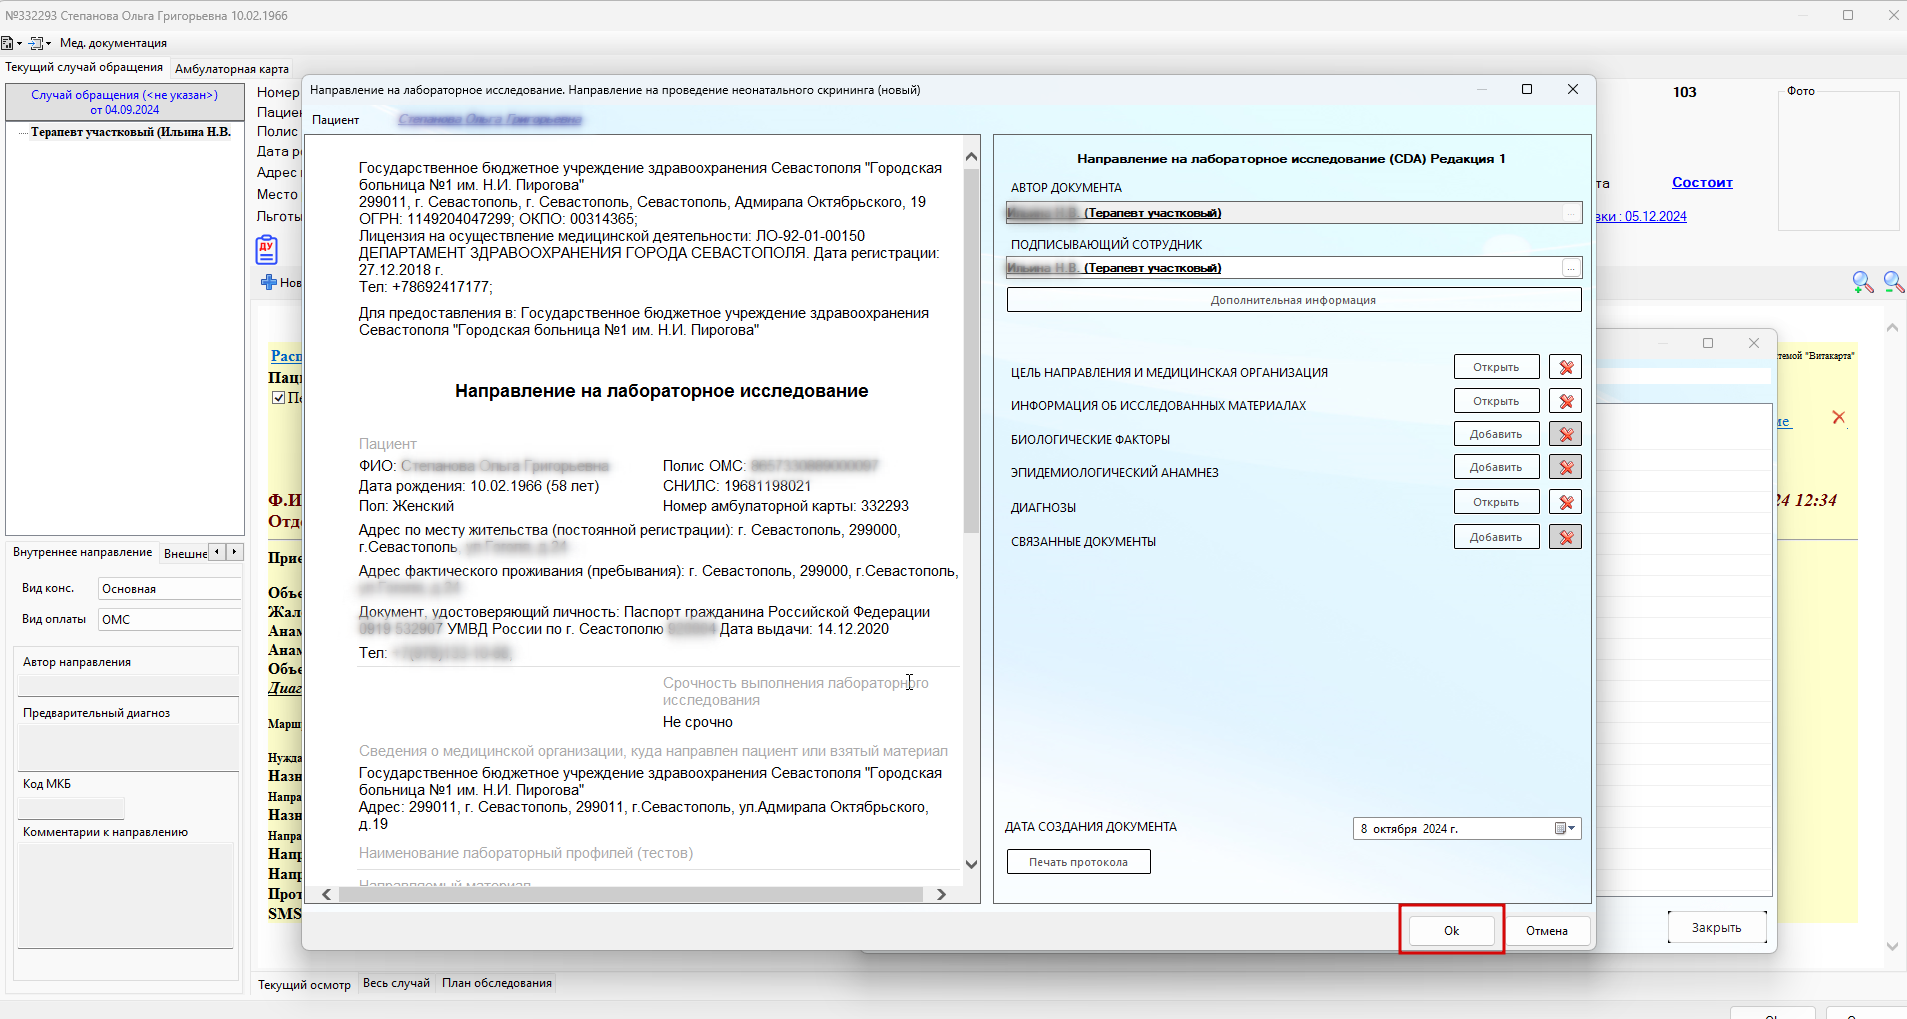Toggle the checkbox in the yellow exam form
Screen dimensions: 1907x1019
click(279, 397)
